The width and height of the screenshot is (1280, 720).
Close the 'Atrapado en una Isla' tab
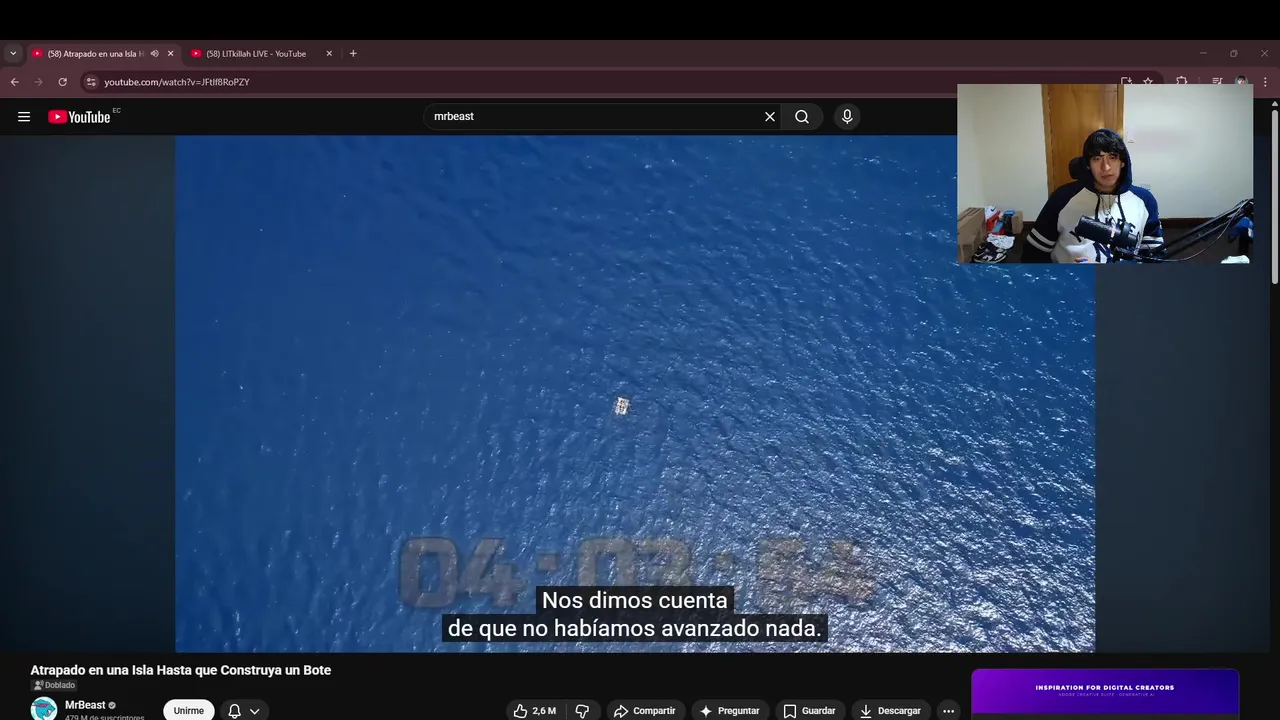point(170,54)
